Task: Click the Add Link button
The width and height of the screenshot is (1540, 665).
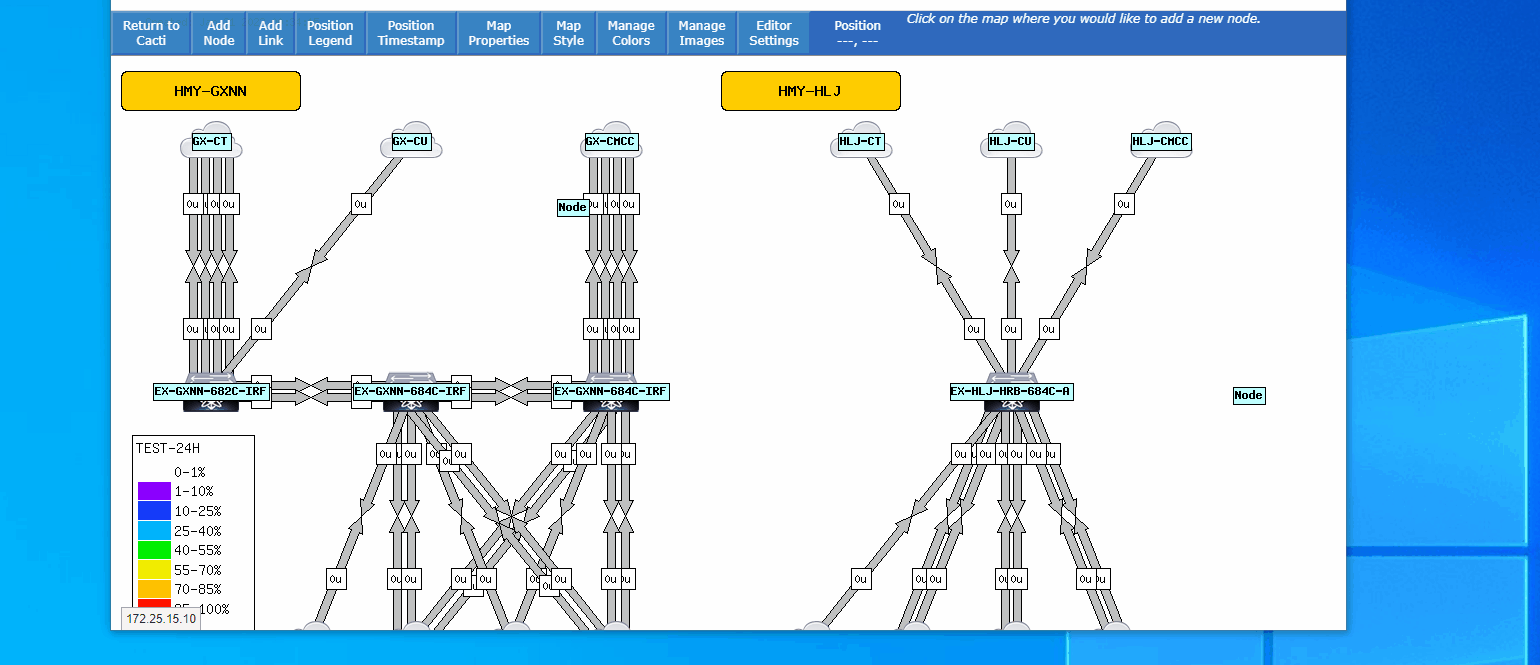Action: coord(270,32)
